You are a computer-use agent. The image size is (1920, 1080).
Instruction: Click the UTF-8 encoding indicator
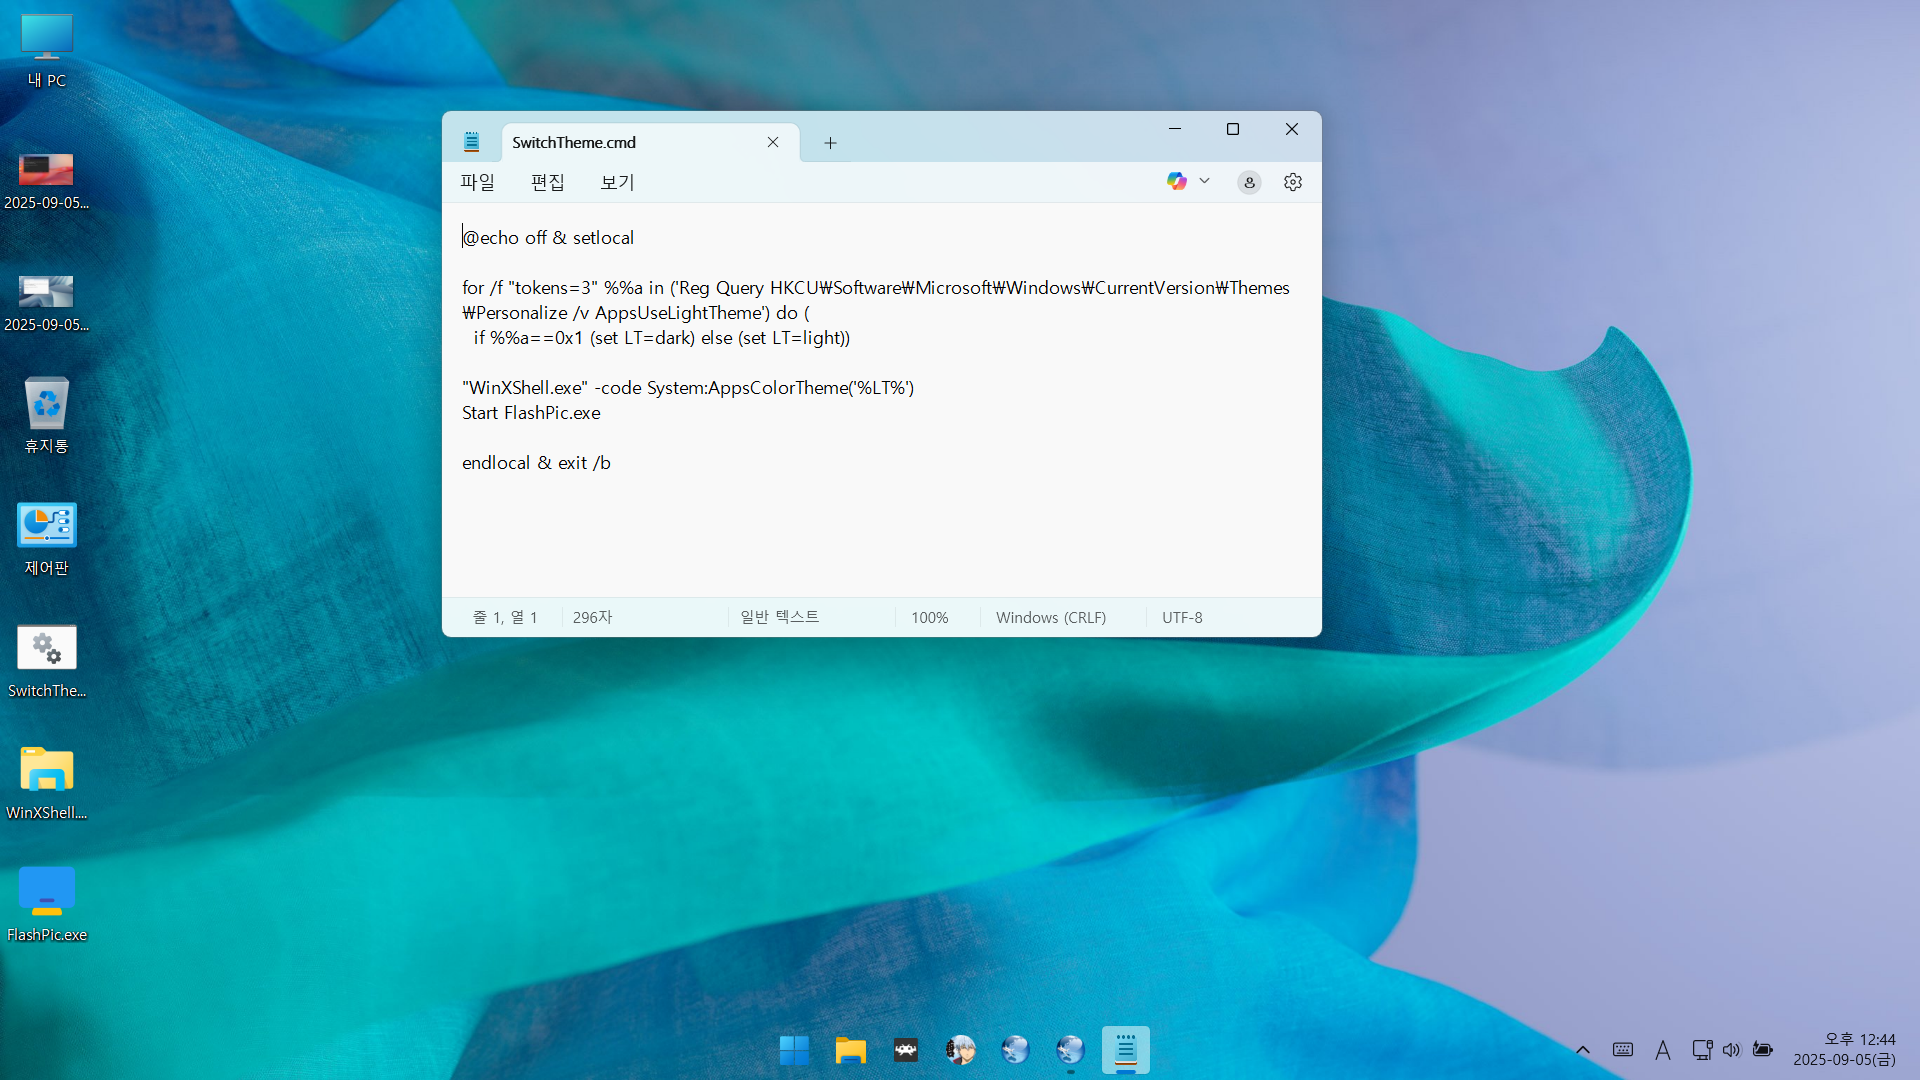(x=1182, y=618)
